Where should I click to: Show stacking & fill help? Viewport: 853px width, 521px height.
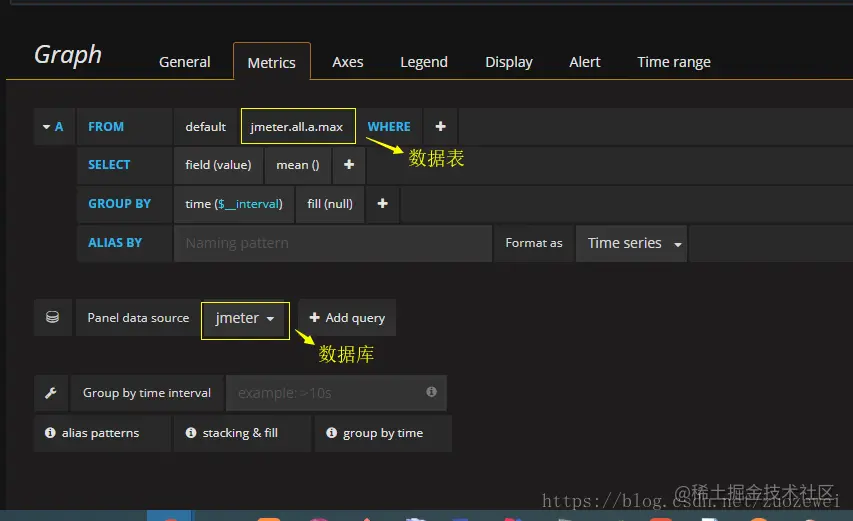point(242,433)
